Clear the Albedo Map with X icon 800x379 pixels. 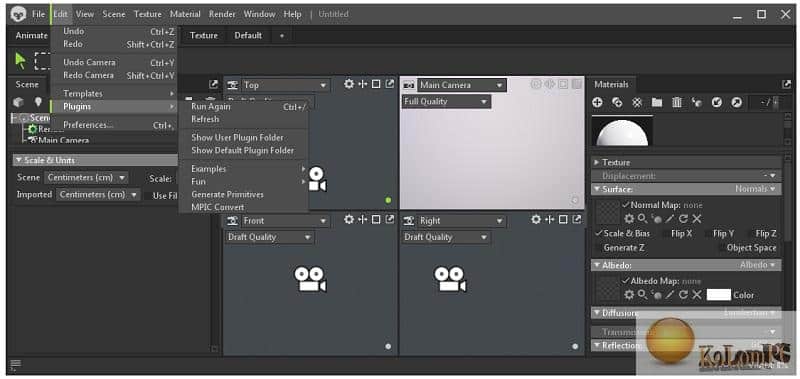pyautogui.click(x=697, y=295)
